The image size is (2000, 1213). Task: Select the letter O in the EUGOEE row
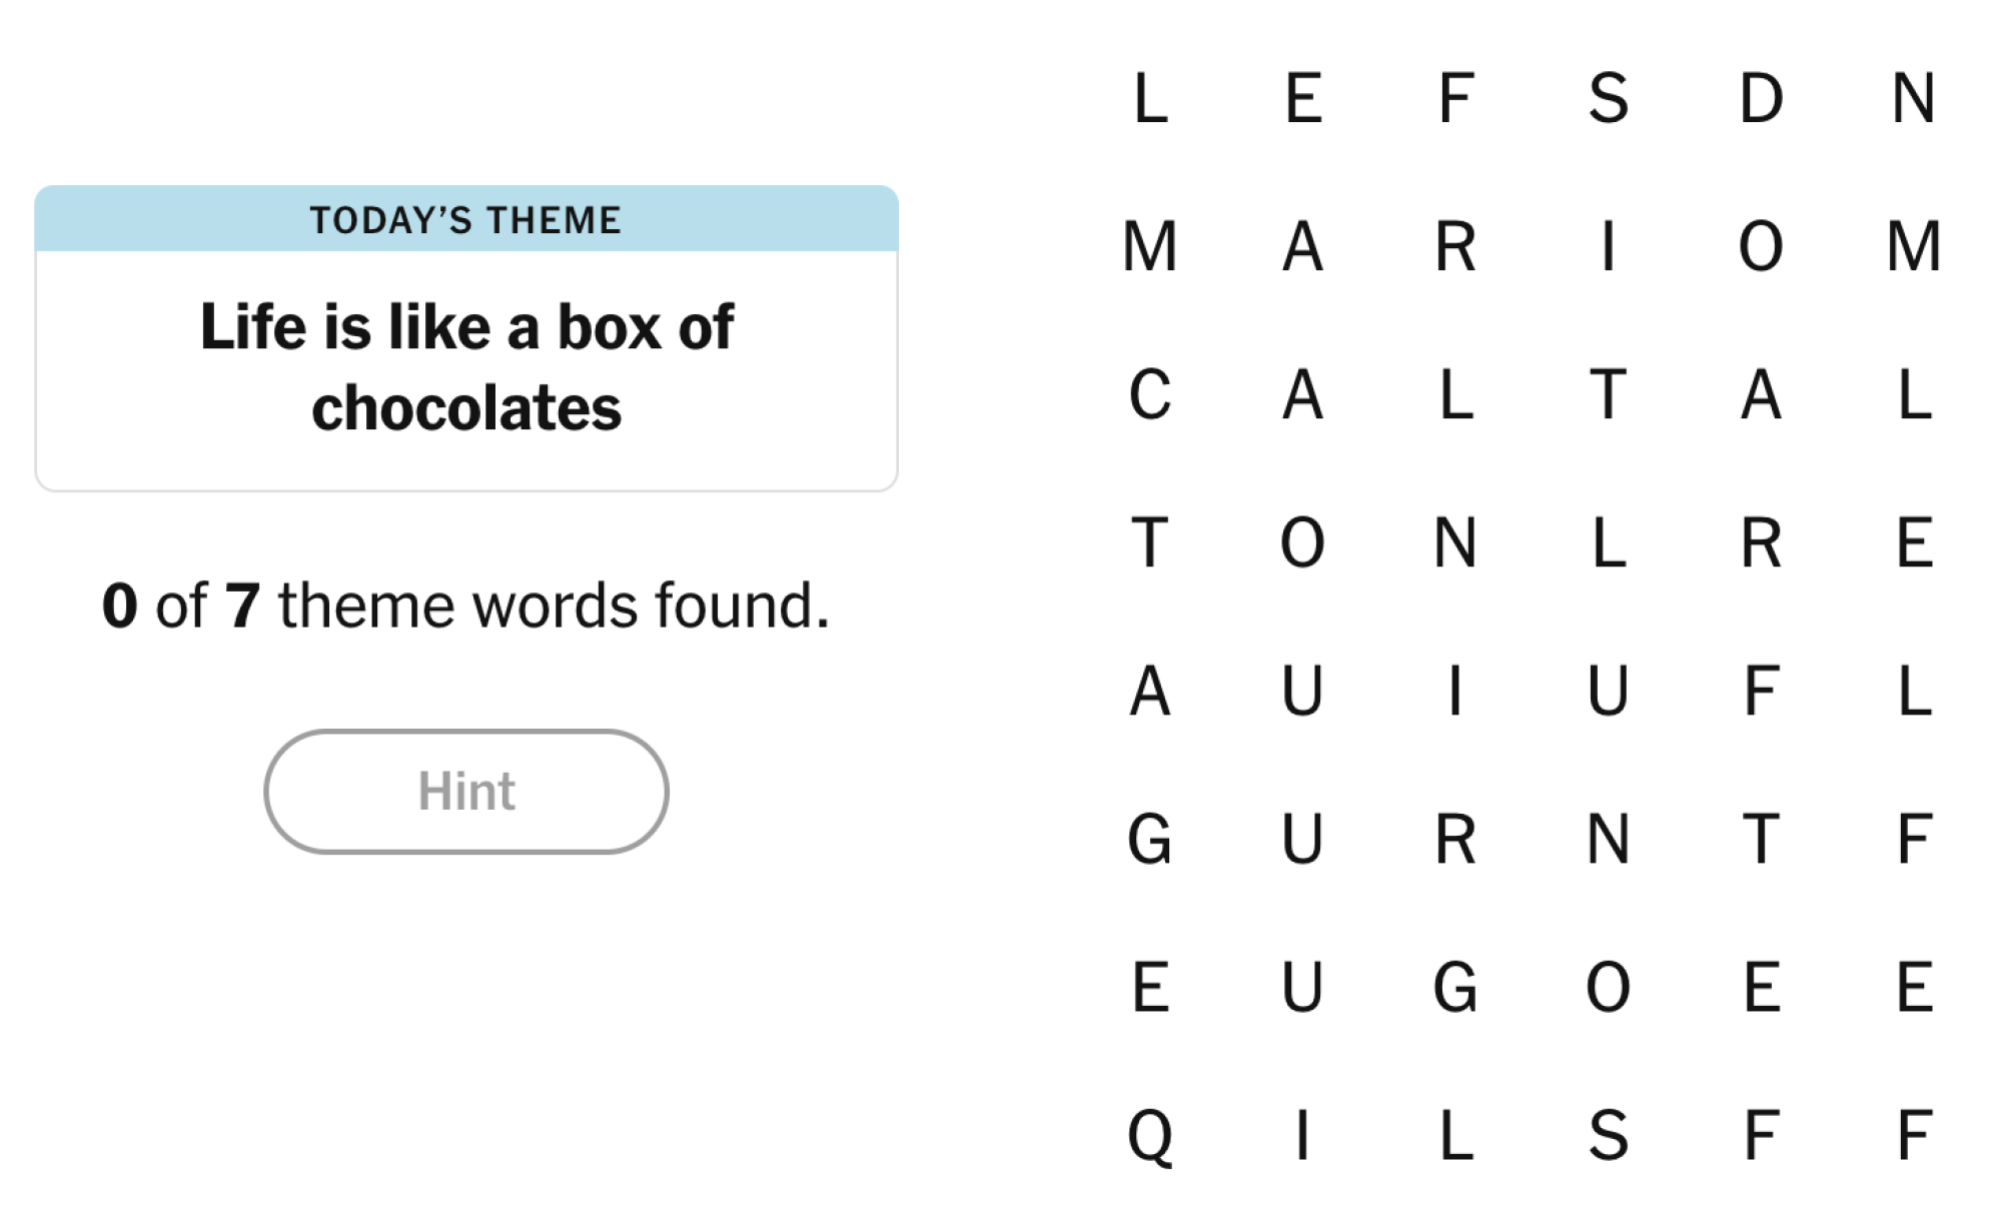tap(1608, 986)
